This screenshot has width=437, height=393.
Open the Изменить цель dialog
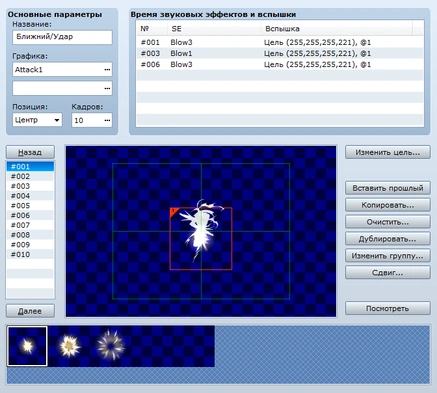388,152
